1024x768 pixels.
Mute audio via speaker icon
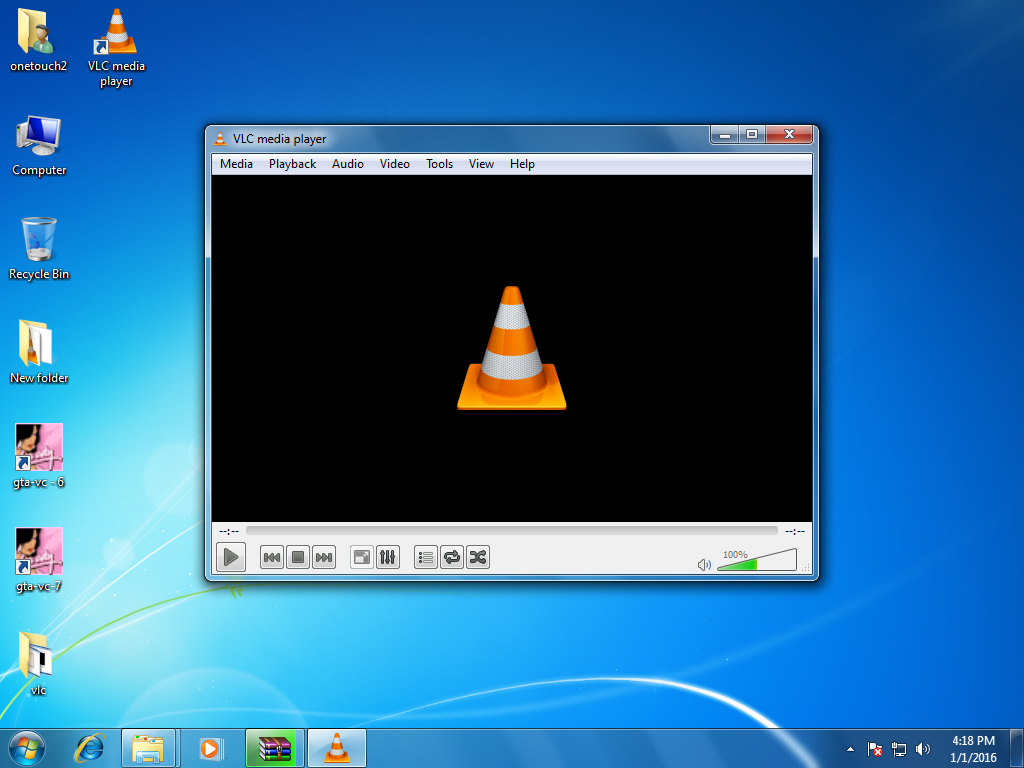(x=704, y=564)
